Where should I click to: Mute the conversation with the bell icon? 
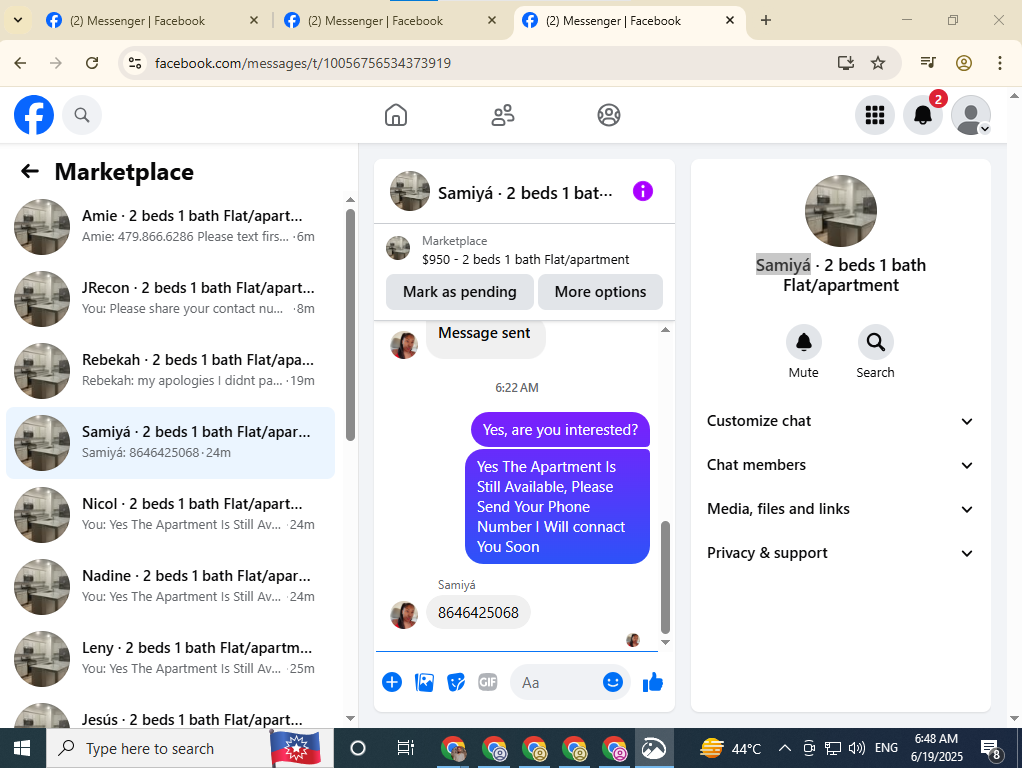[804, 342]
